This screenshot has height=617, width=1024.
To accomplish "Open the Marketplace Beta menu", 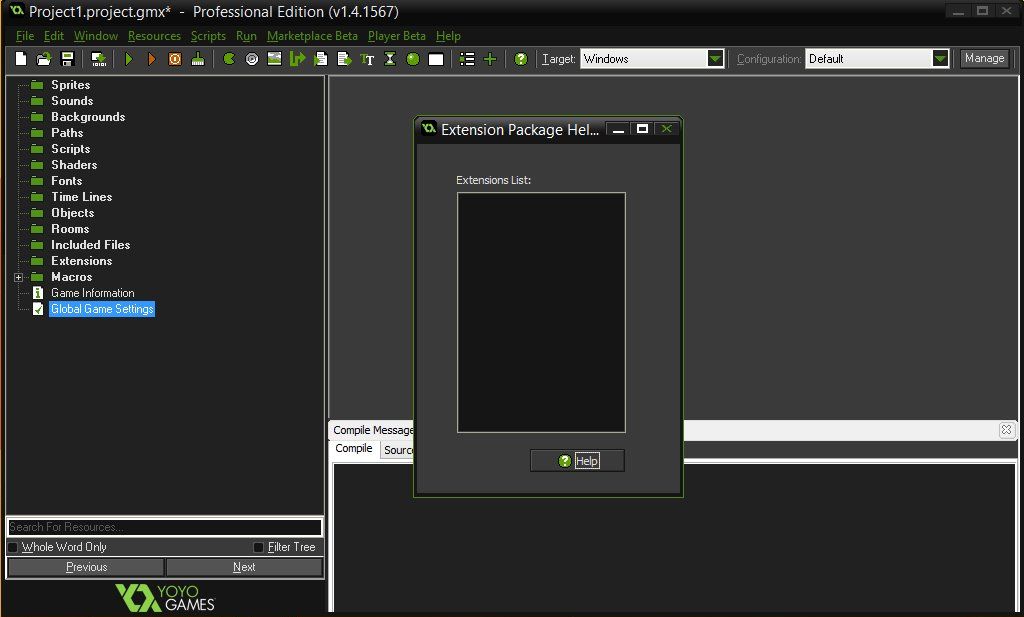I will [312, 35].
